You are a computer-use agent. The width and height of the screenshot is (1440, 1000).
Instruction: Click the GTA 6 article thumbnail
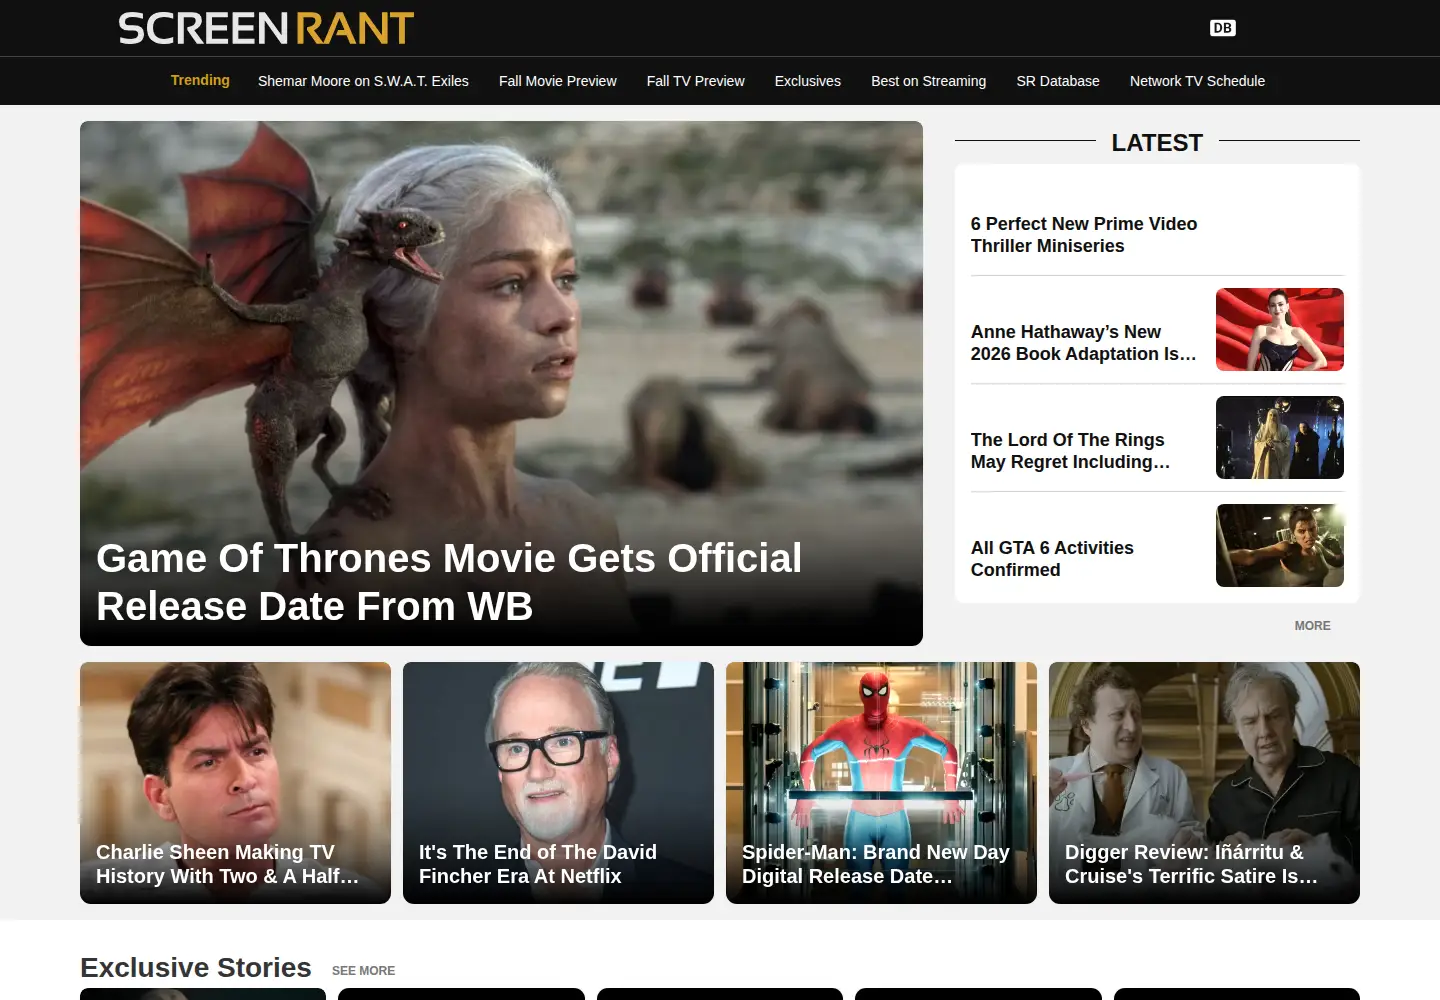(x=1280, y=546)
